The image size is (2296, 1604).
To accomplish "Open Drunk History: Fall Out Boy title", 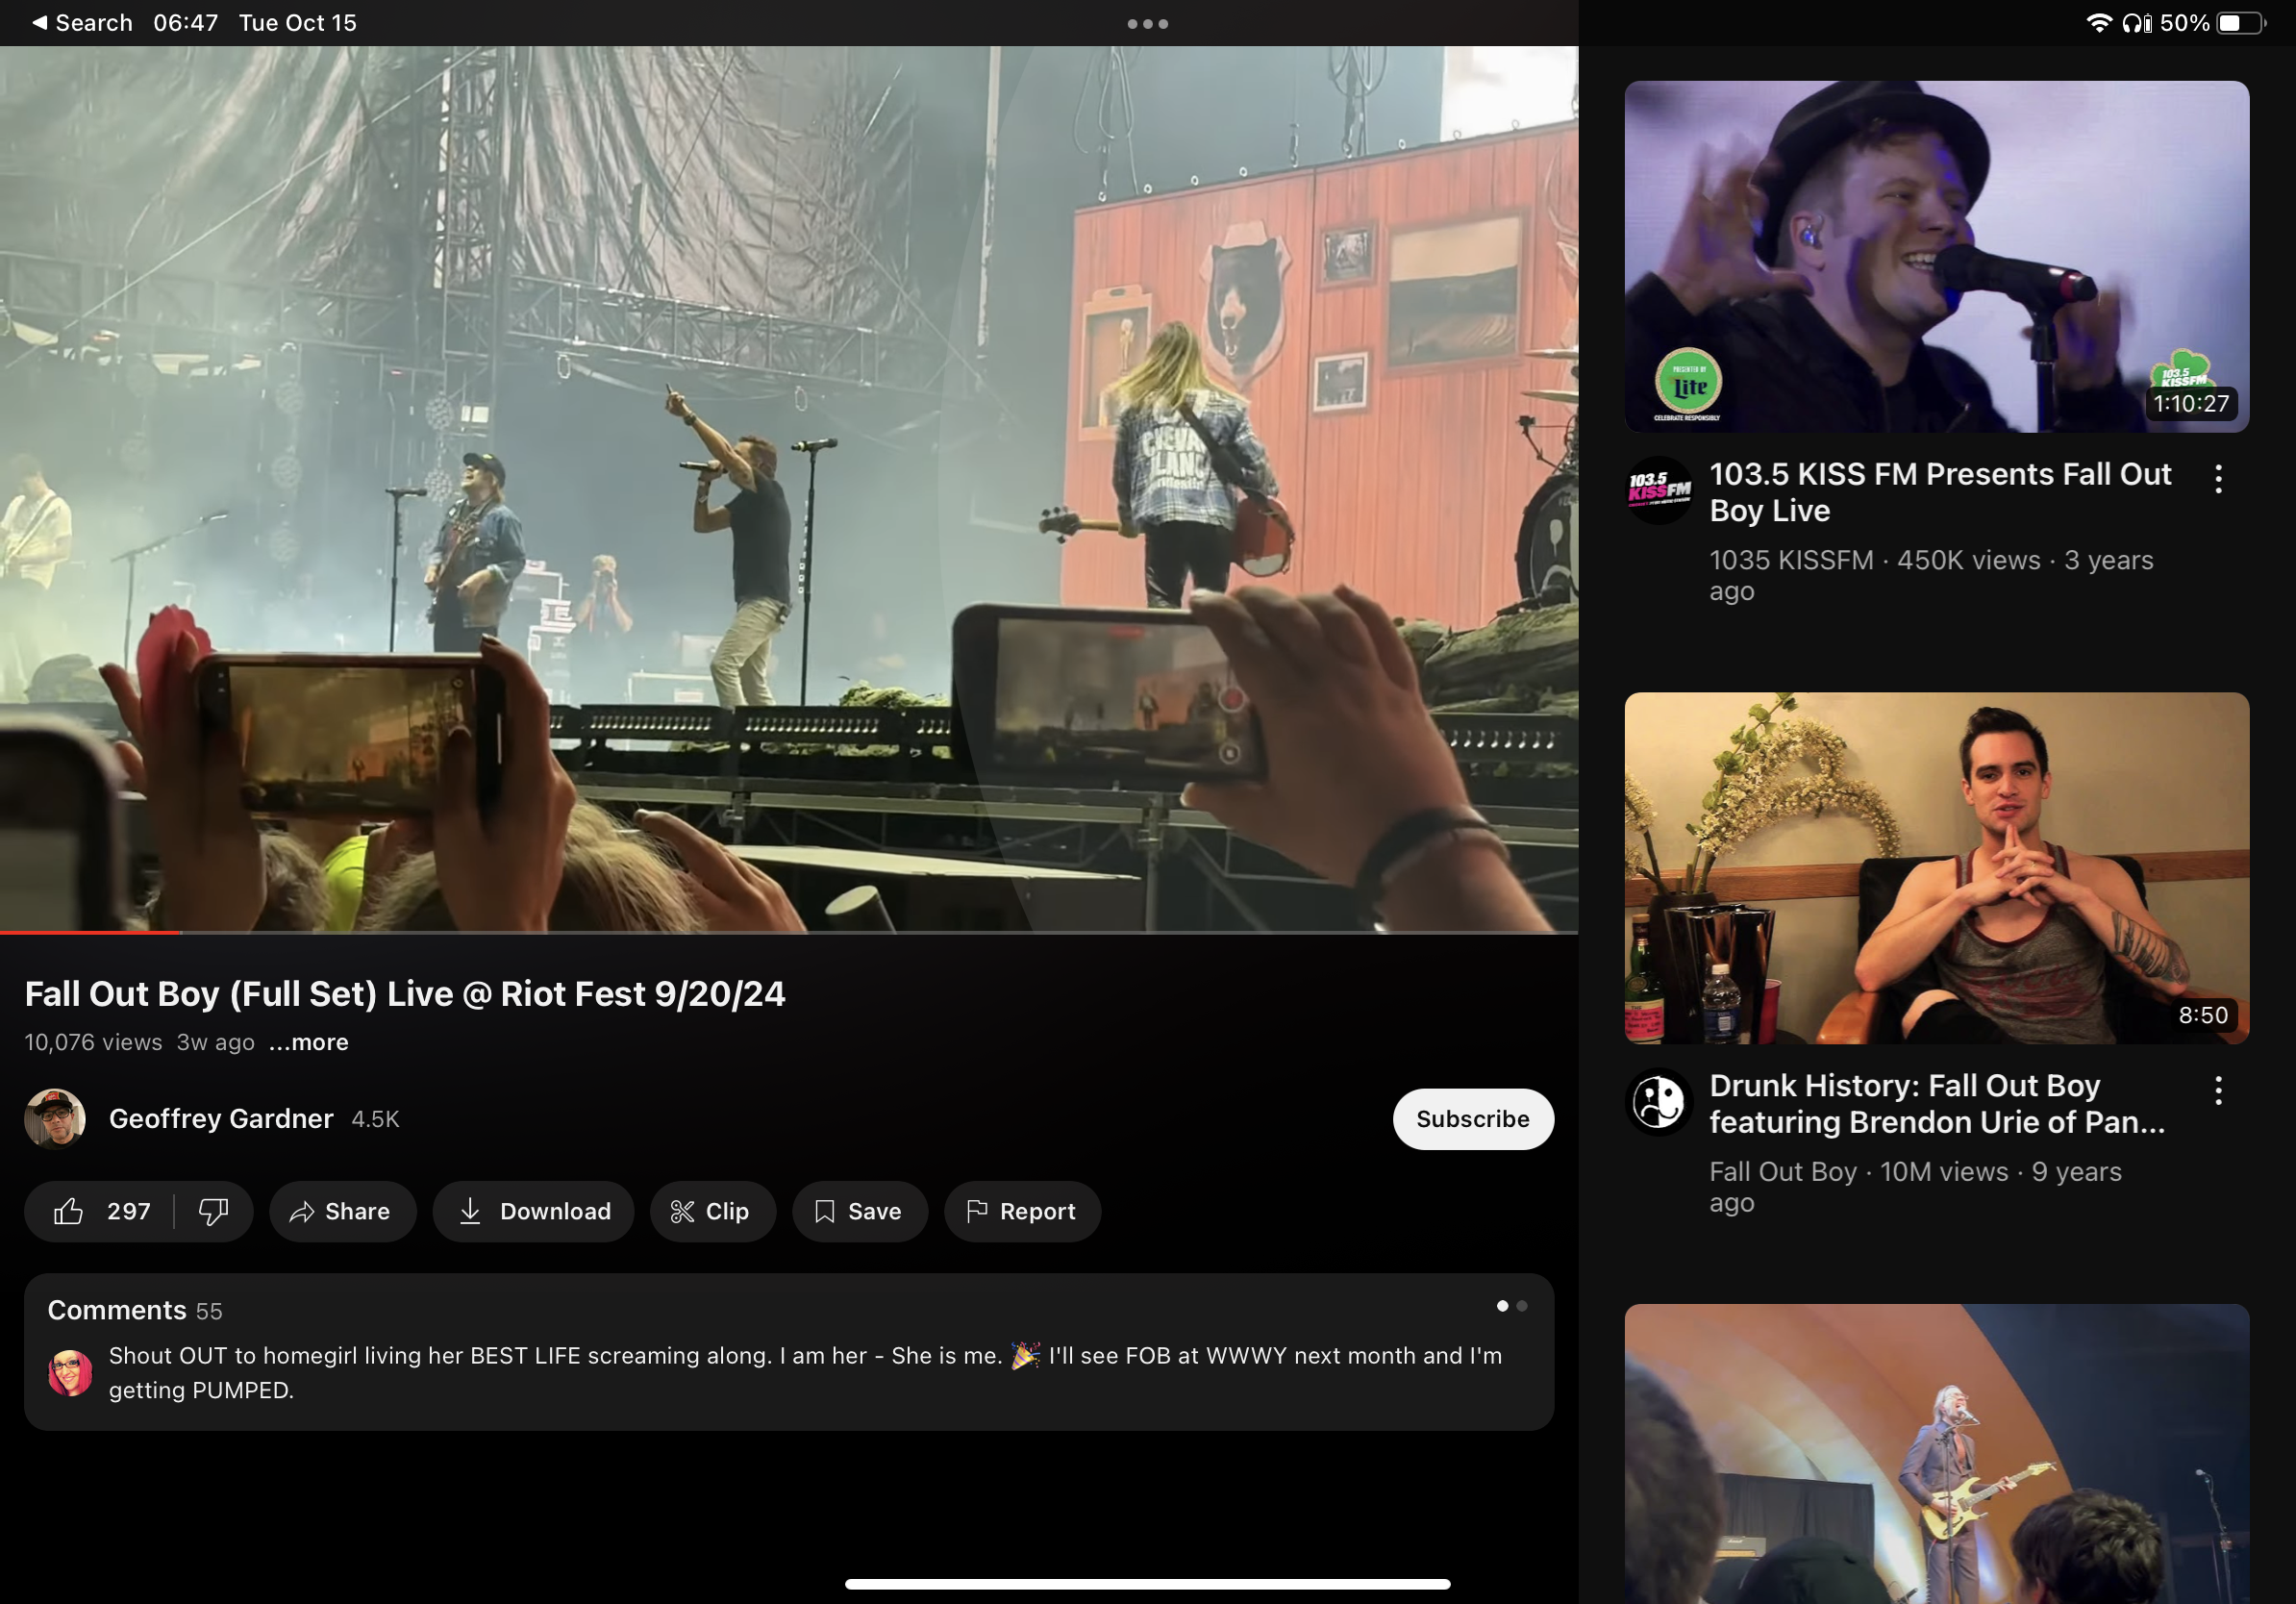I will coord(1937,1103).
